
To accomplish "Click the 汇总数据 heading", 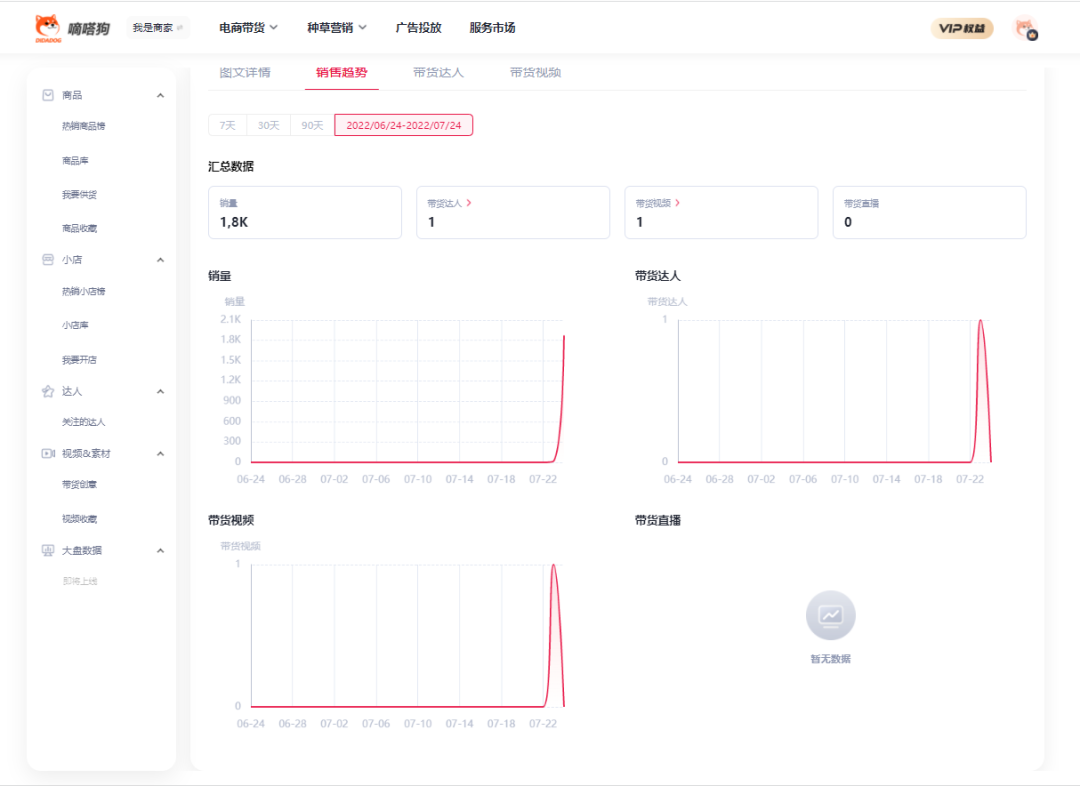I will 231,167.
